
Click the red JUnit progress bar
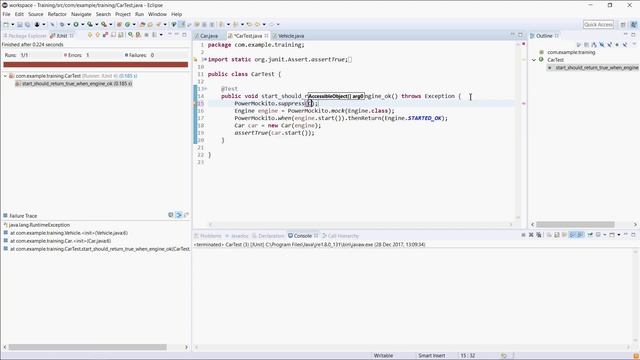(96, 64)
